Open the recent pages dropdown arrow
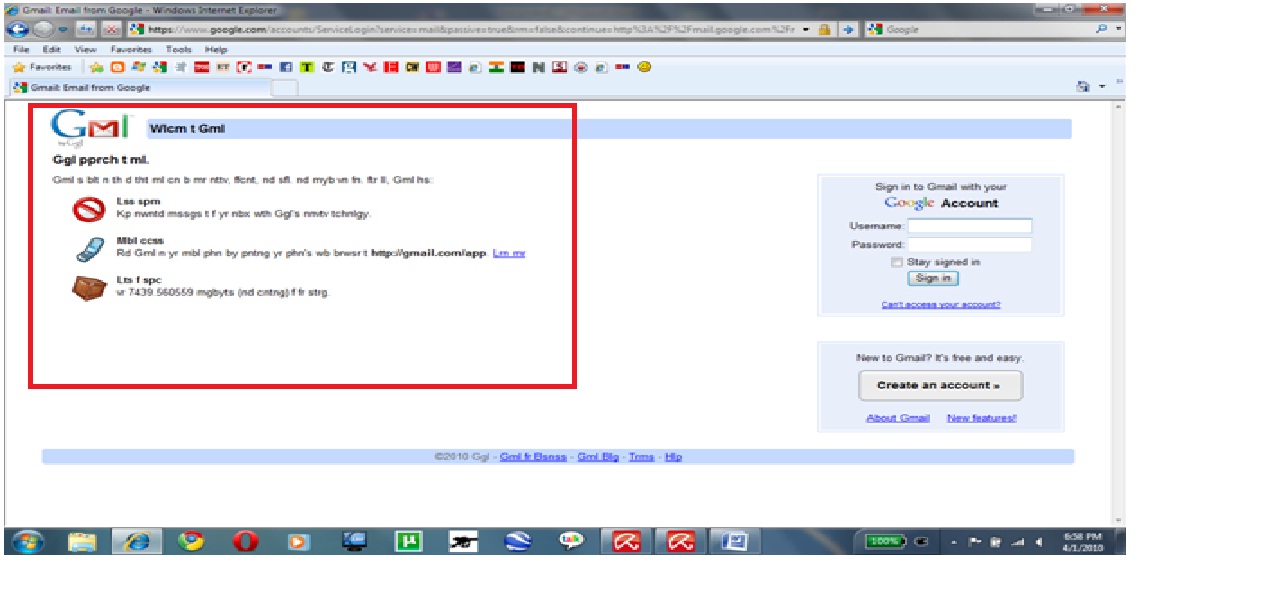The width and height of the screenshot is (1274, 592). 62,30
